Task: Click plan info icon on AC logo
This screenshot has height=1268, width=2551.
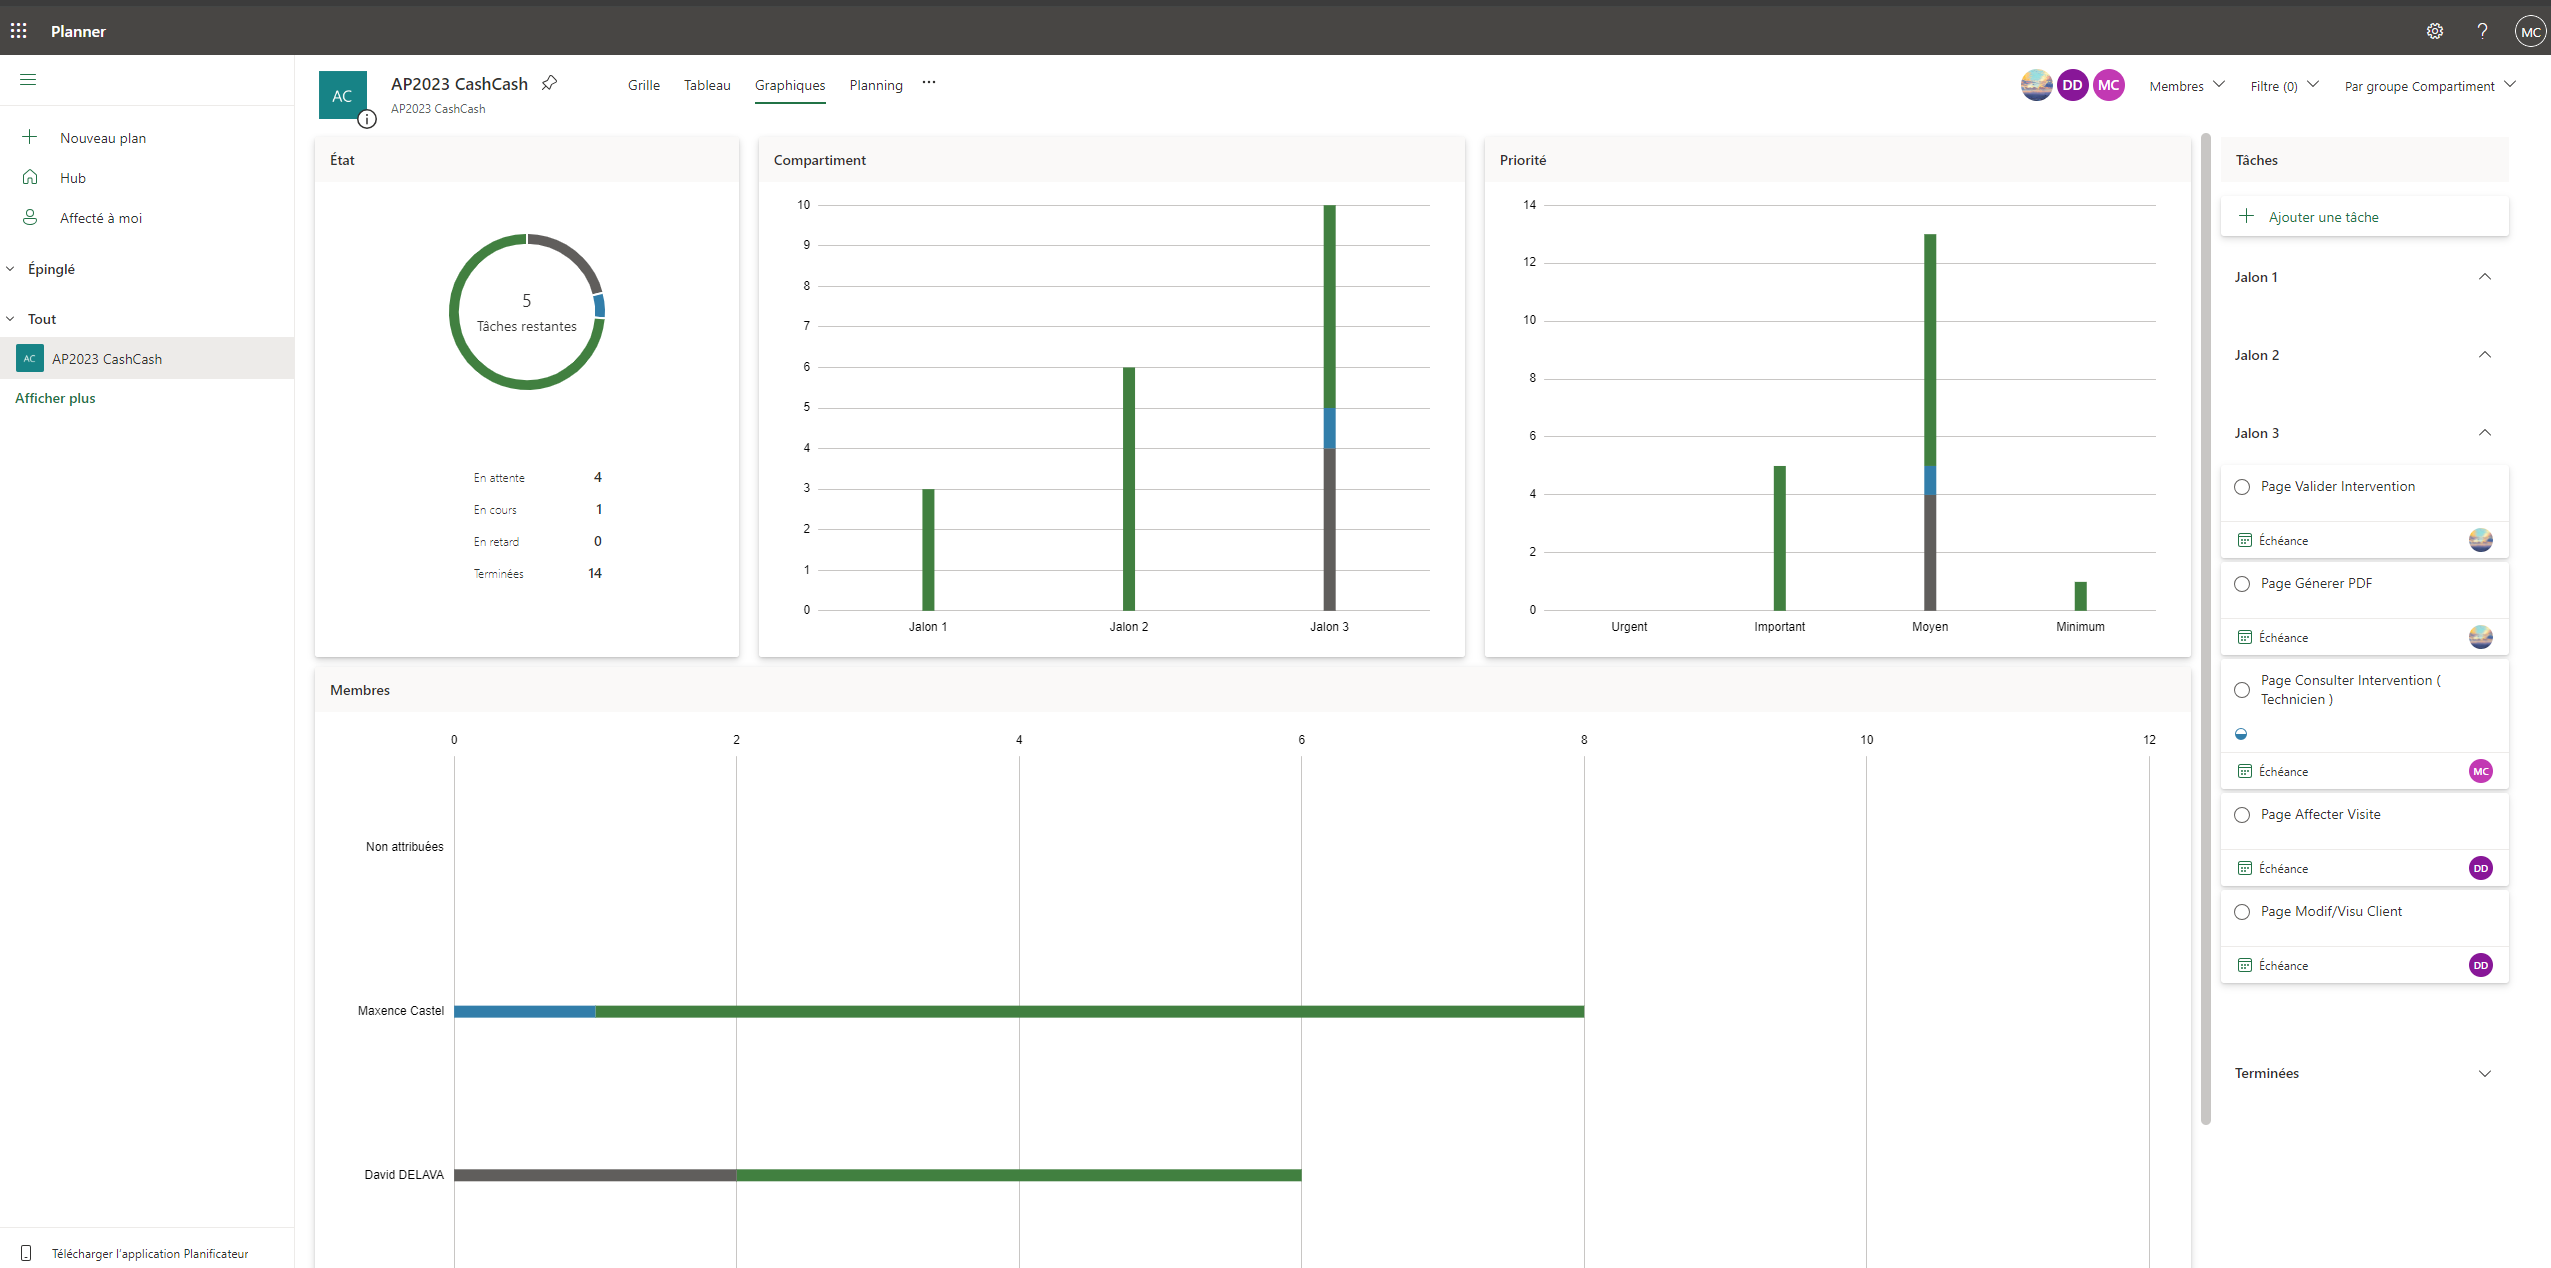Action: [x=367, y=120]
